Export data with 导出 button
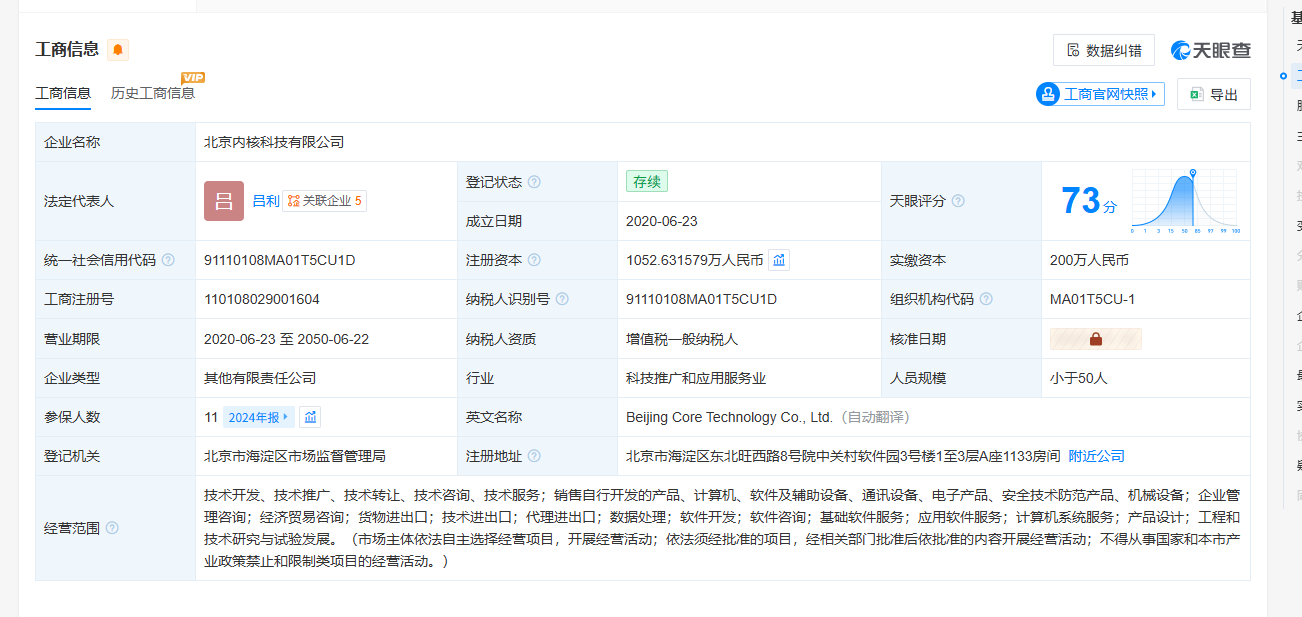The width and height of the screenshot is (1302, 617). click(1213, 94)
